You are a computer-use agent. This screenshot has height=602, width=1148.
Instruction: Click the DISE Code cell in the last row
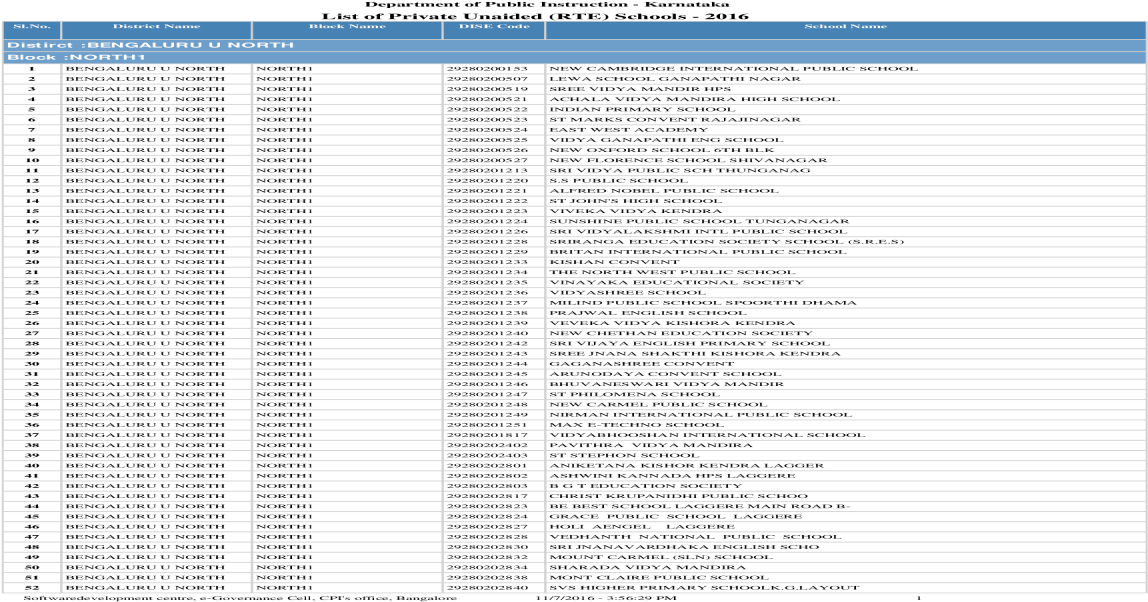[493, 585]
